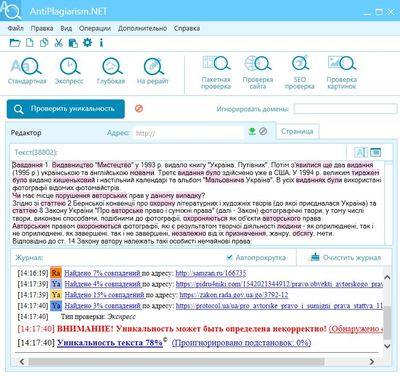Viewport: 400px width, 376px height.
Task: Click the journal vertical scrollbar thumb
Action: coord(387,322)
